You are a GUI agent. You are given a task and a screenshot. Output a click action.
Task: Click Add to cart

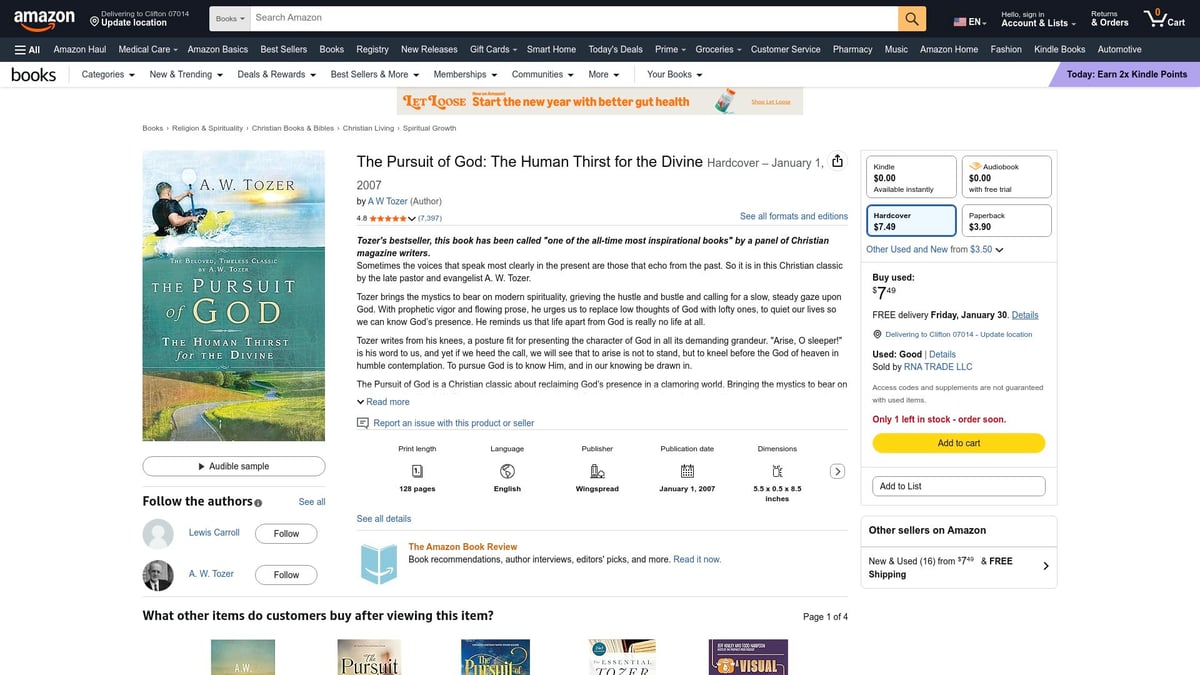(x=957, y=443)
